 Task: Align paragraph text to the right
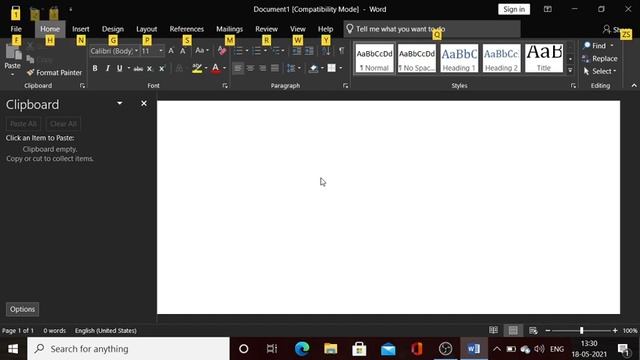click(x=262, y=68)
